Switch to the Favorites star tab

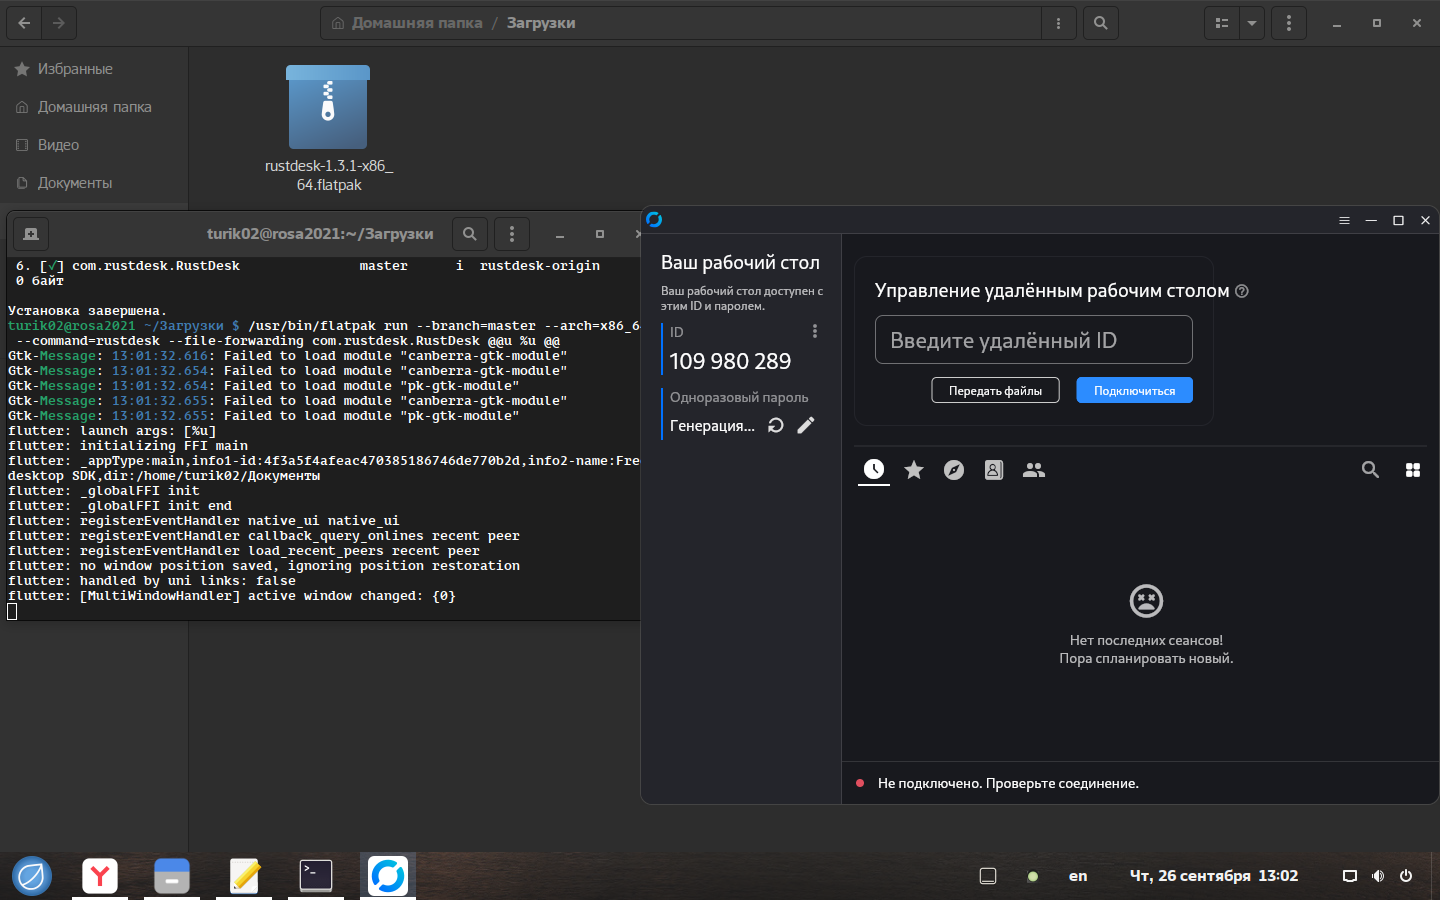point(914,470)
